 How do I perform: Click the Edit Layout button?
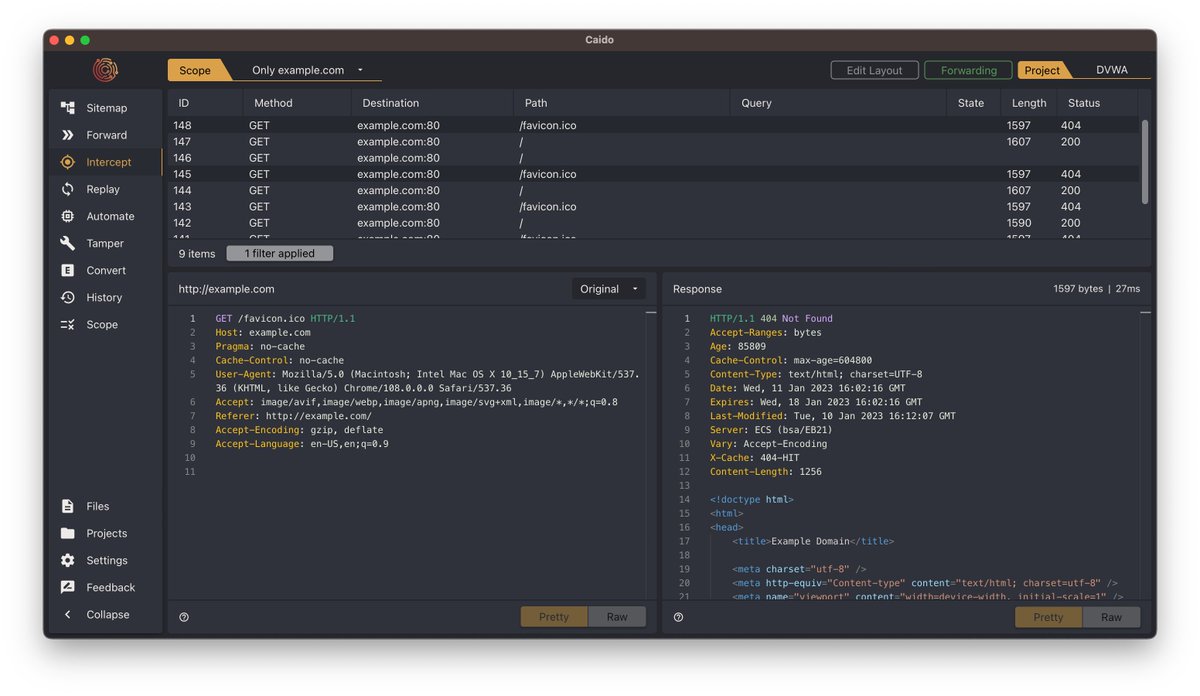pyautogui.click(x=874, y=70)
